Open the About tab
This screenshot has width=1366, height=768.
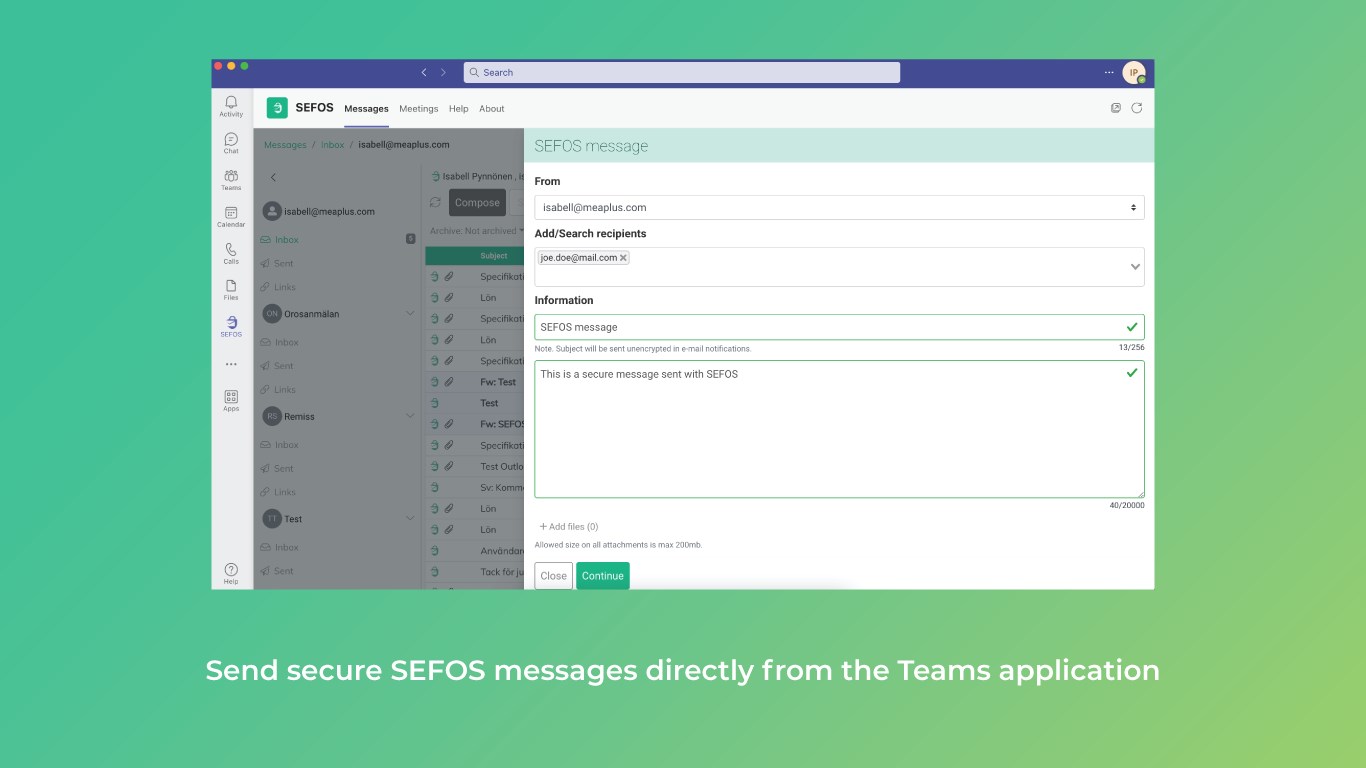pos(491,109)
